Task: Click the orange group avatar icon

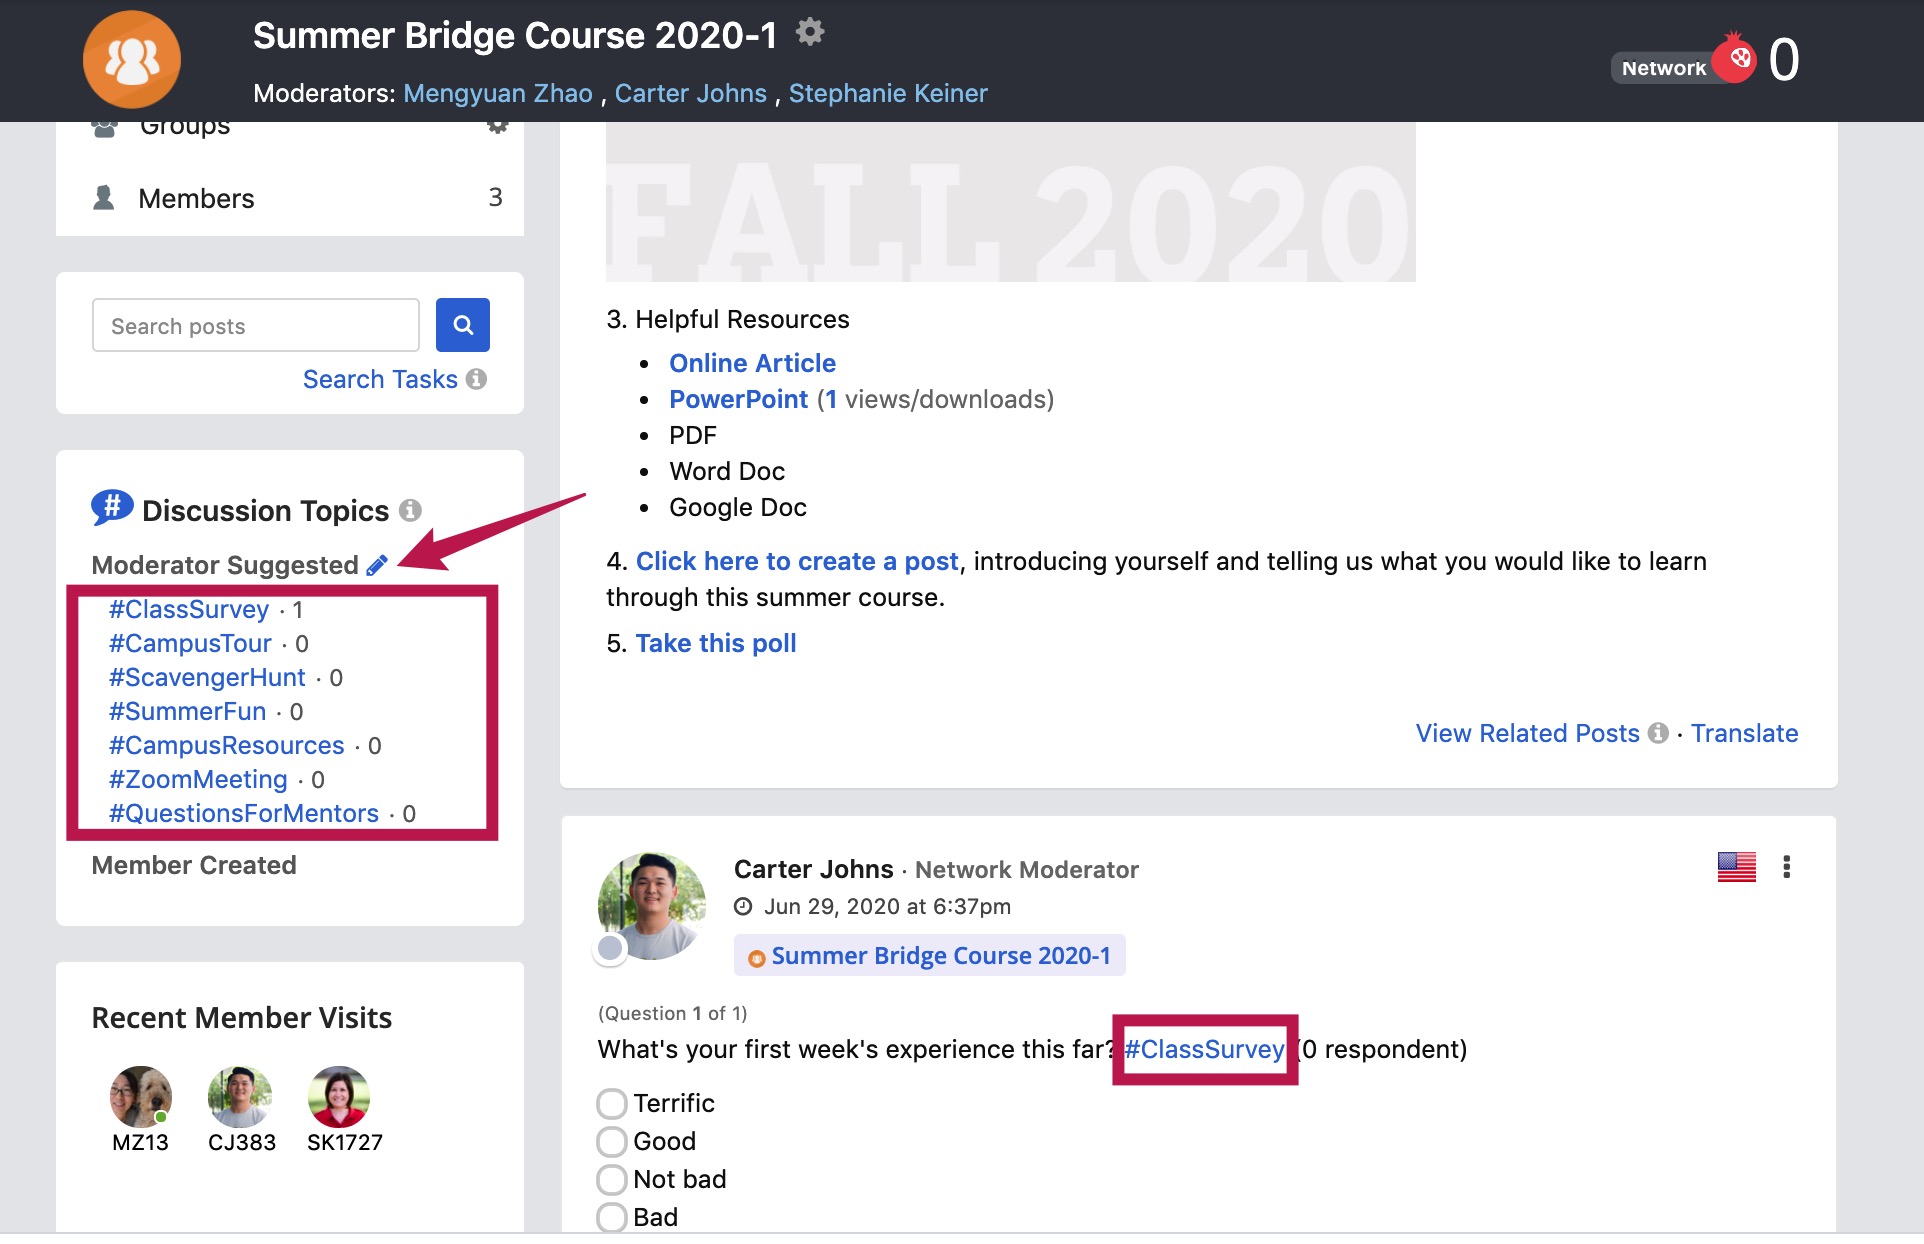Action: tap(131, 60)
